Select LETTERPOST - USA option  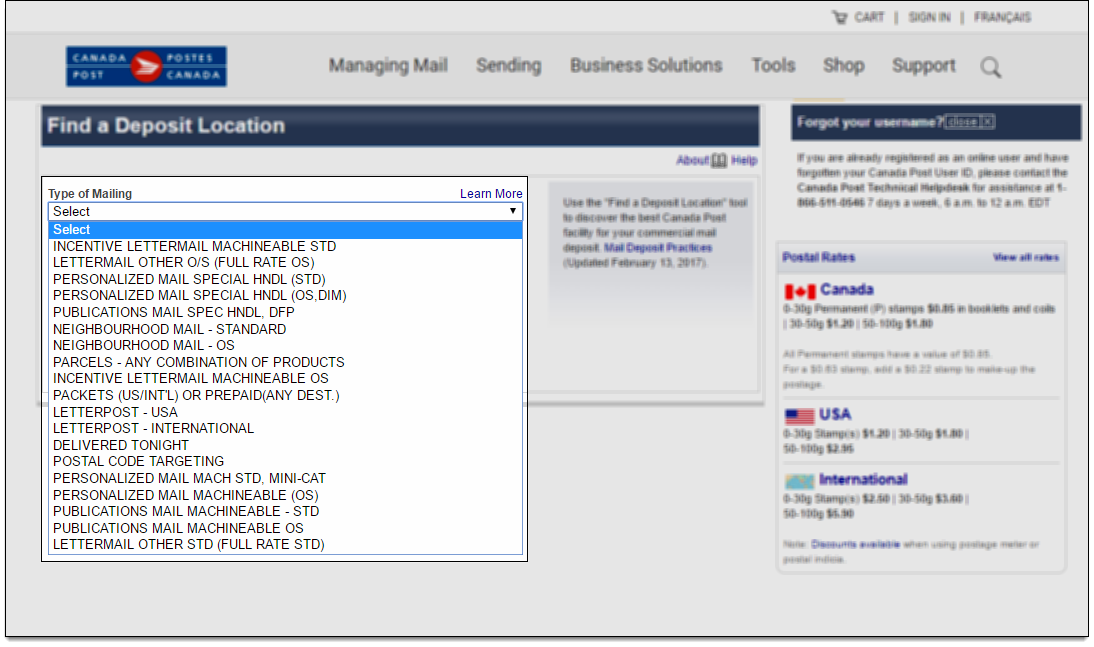285,412
